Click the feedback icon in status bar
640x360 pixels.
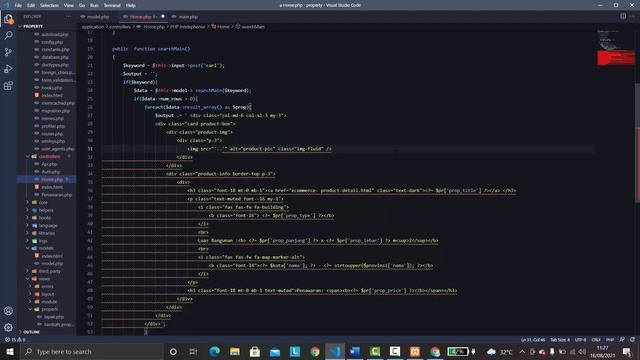click(622, 340)
